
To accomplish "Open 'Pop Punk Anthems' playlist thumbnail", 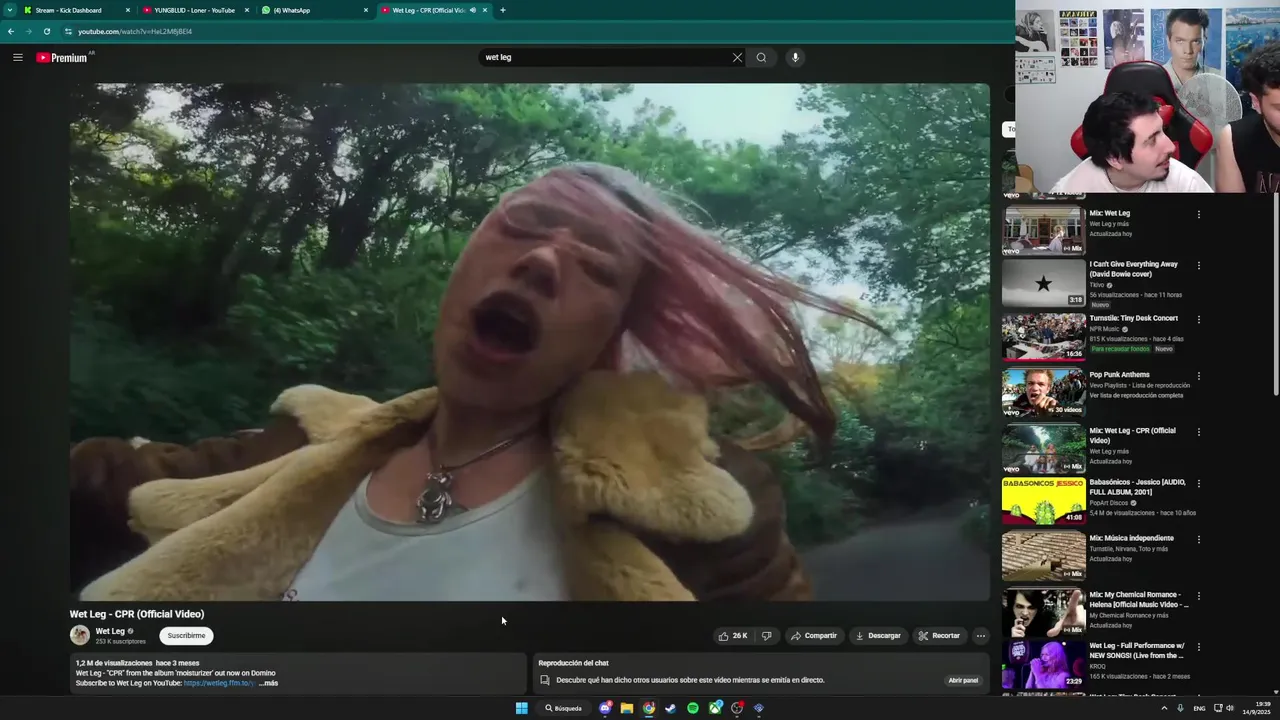I will pos(1043,392).
